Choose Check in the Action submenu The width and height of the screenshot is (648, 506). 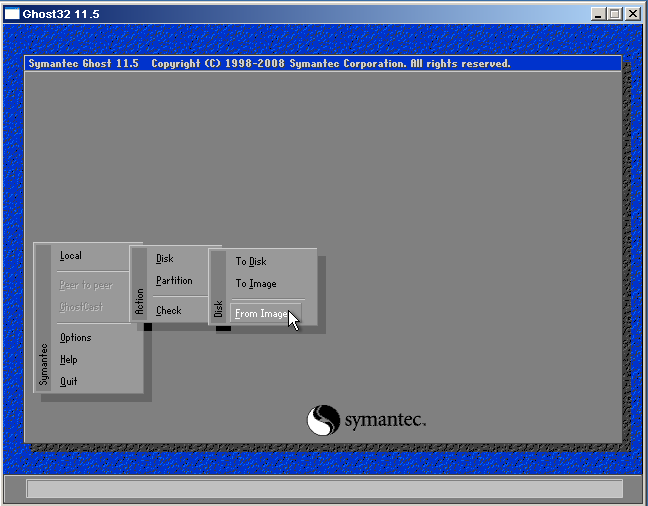[x=169, y=310]
